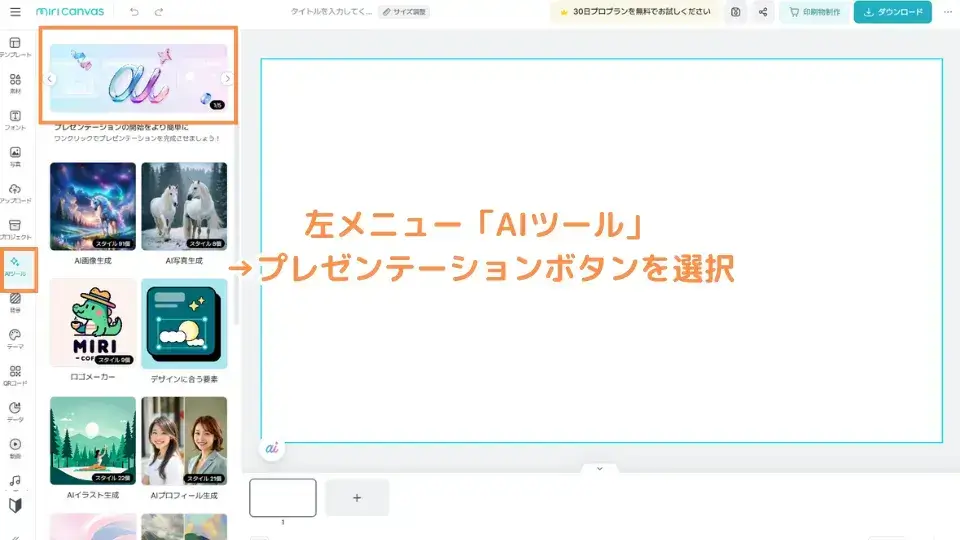Collapse the page strip with chevron

pyautogui.click(x=600, y=468)
